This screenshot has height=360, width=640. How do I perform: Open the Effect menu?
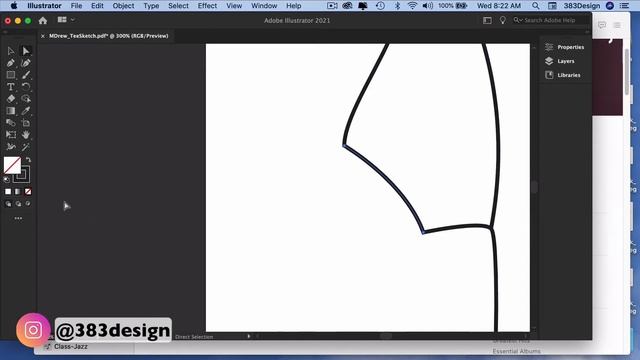coord(207,6)
